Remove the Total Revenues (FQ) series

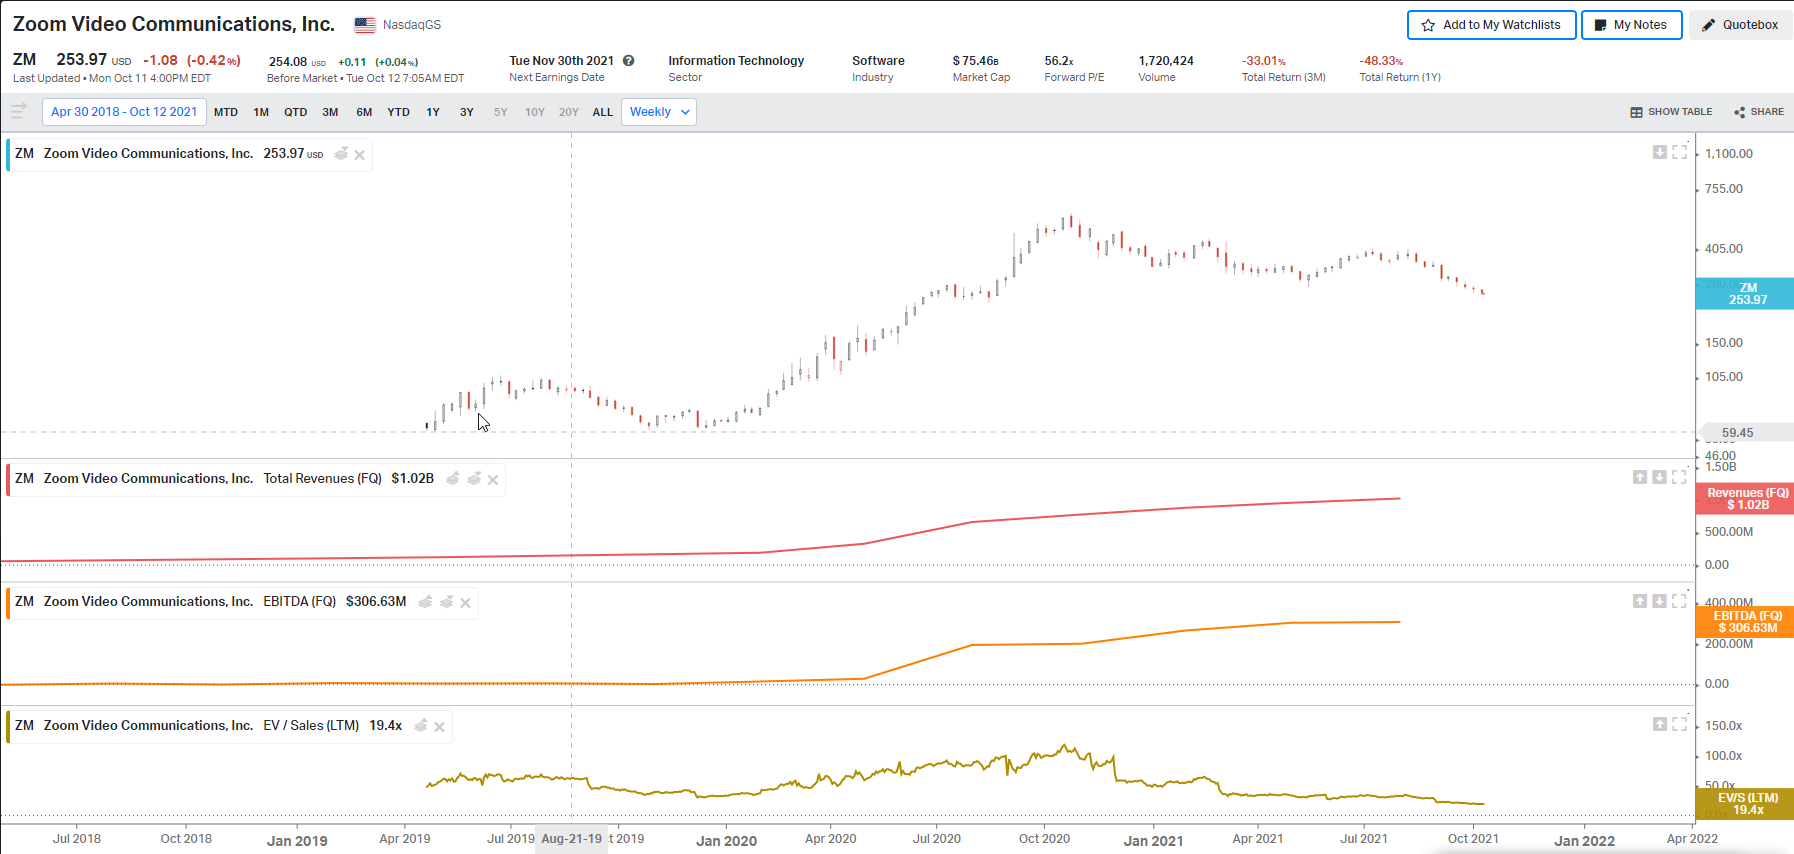point(492,480)
